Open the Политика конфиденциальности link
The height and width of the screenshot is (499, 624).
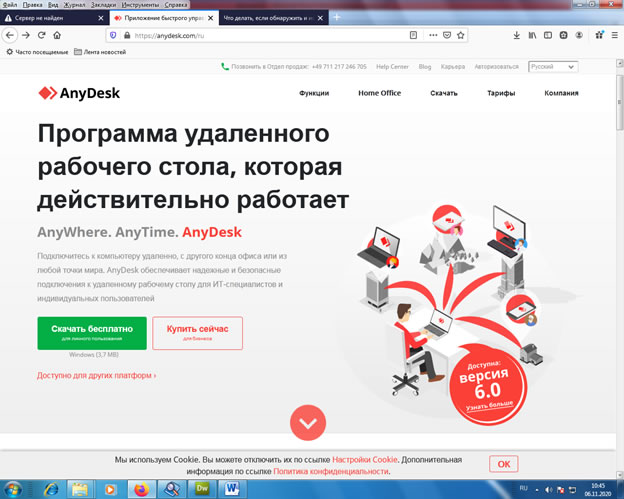click(x=331, y=471)
